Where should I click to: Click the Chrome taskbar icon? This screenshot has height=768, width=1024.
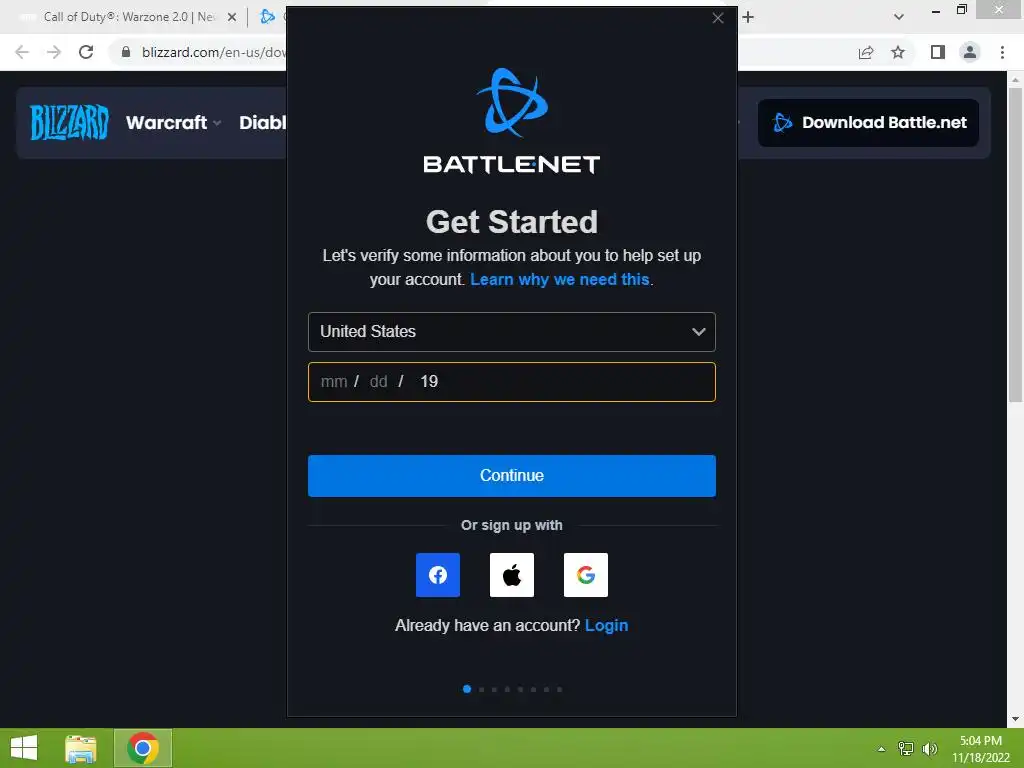tap(143, 748)
